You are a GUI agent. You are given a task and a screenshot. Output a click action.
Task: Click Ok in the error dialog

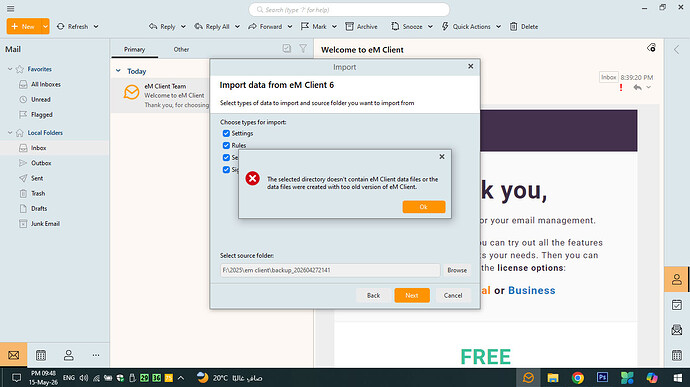(424, 207)
